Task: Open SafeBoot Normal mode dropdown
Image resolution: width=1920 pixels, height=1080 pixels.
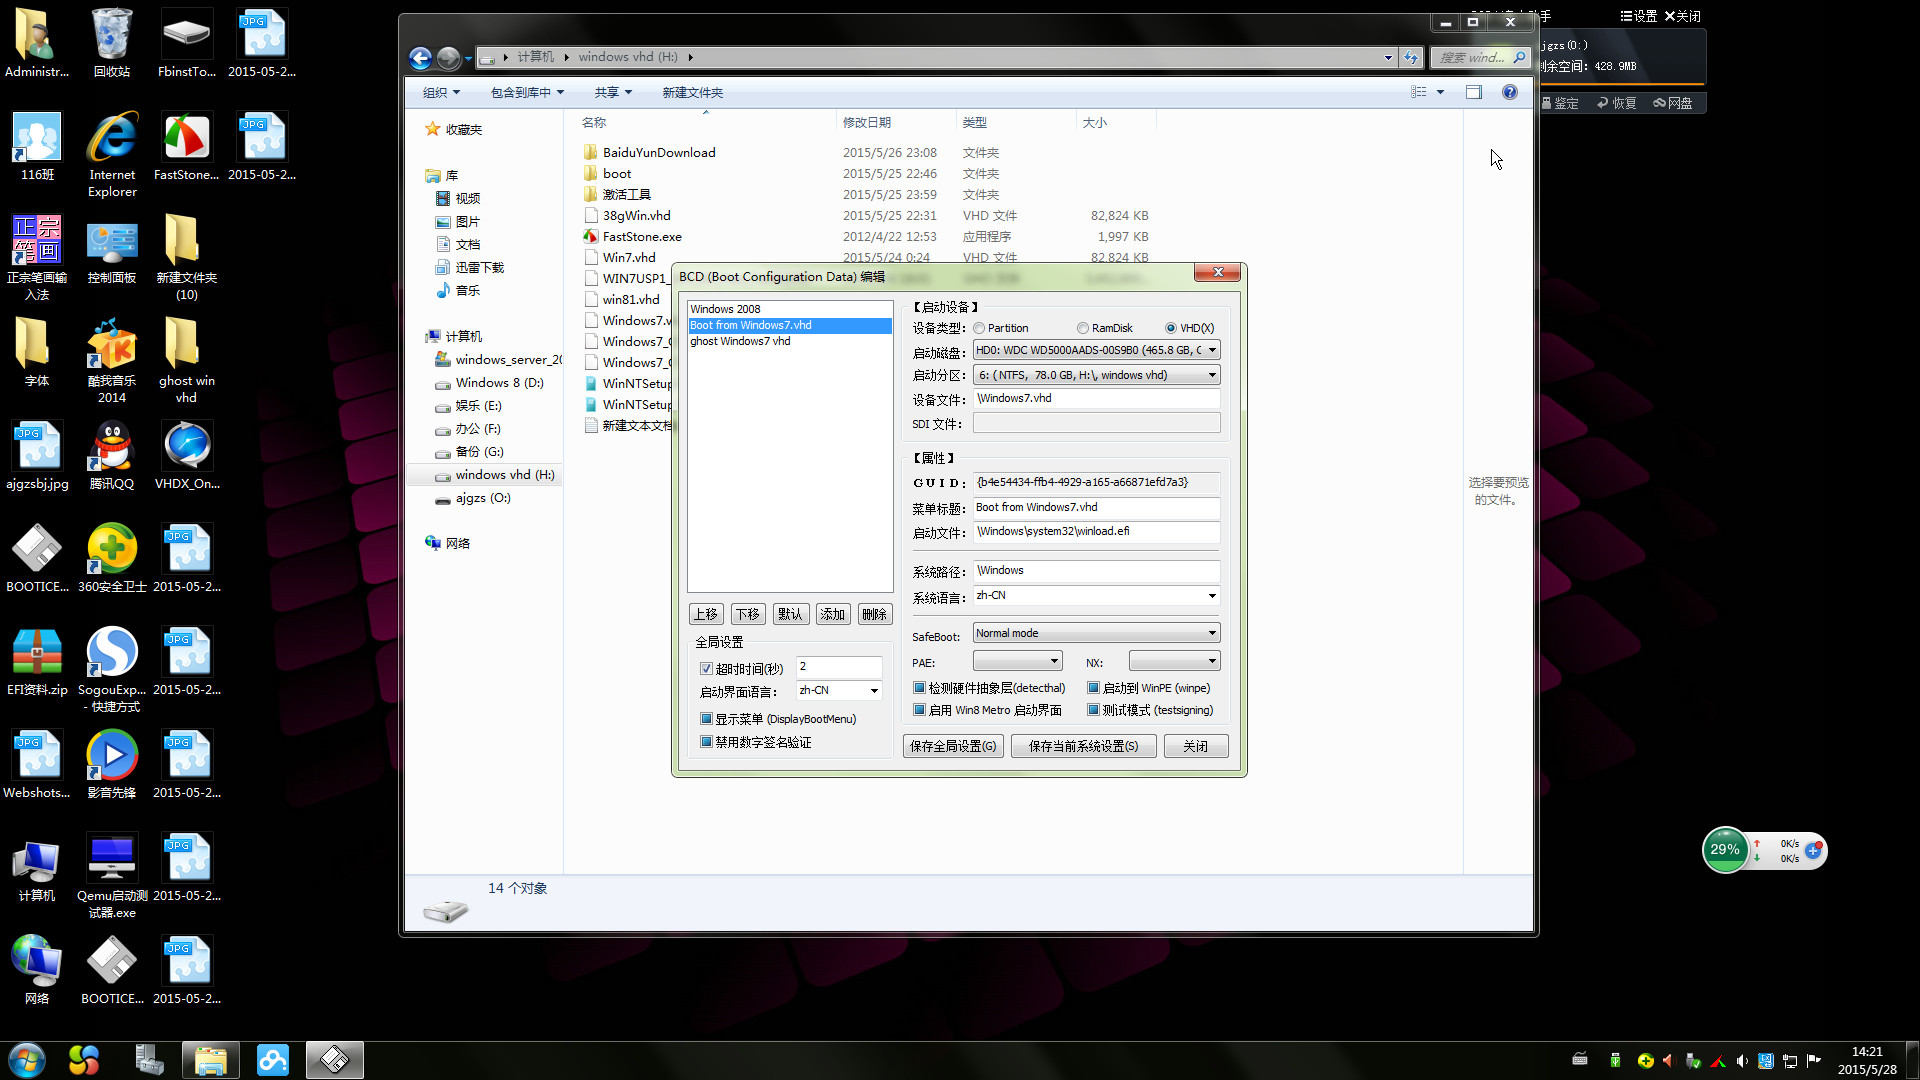Action: click(1096, 633)
